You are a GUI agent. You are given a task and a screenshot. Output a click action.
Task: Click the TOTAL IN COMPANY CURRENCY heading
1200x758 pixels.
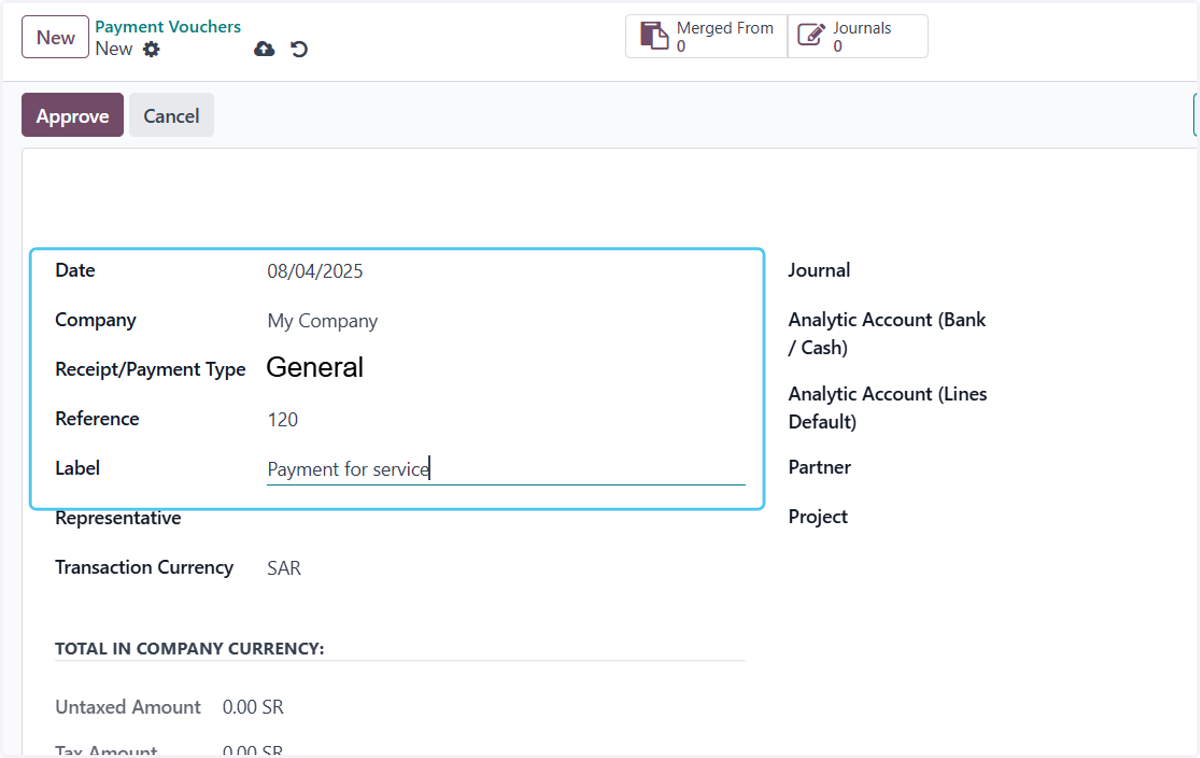[x=190, y=649]
